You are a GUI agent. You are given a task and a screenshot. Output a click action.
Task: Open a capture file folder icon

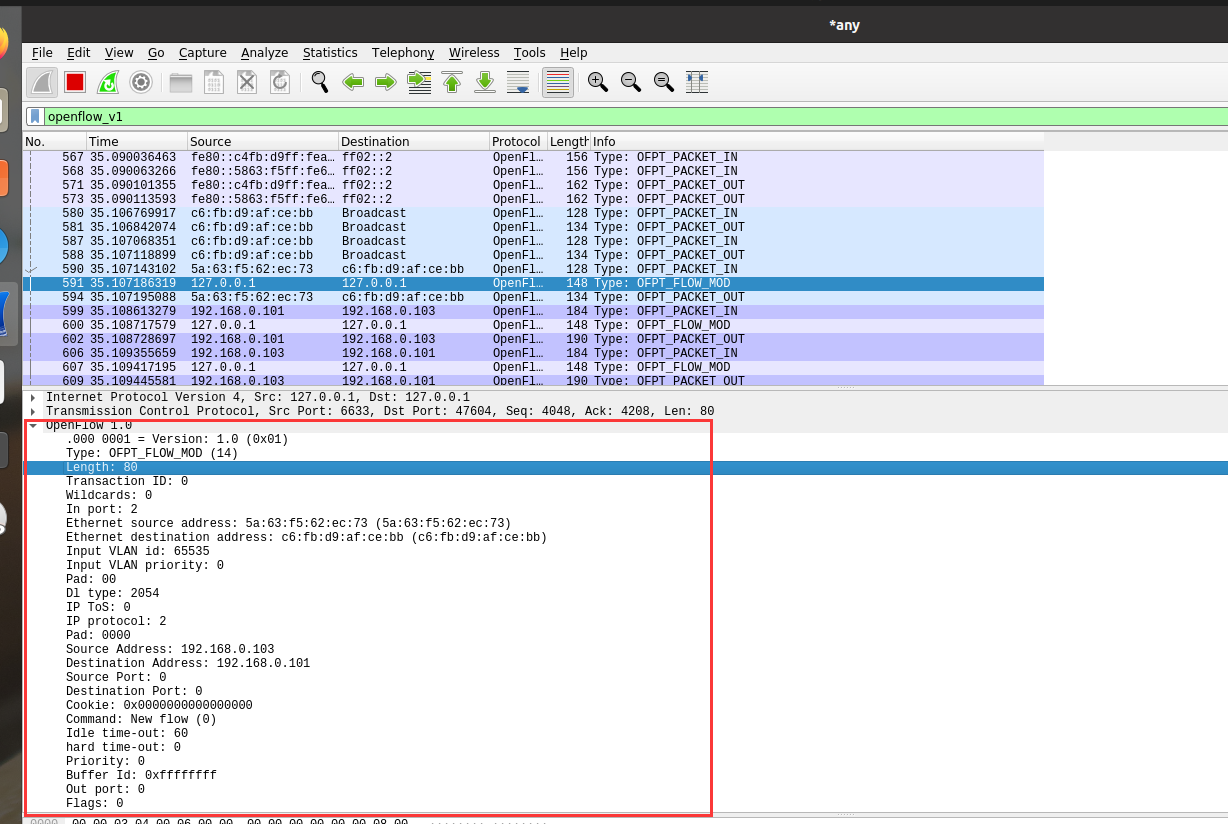(181, 82)
